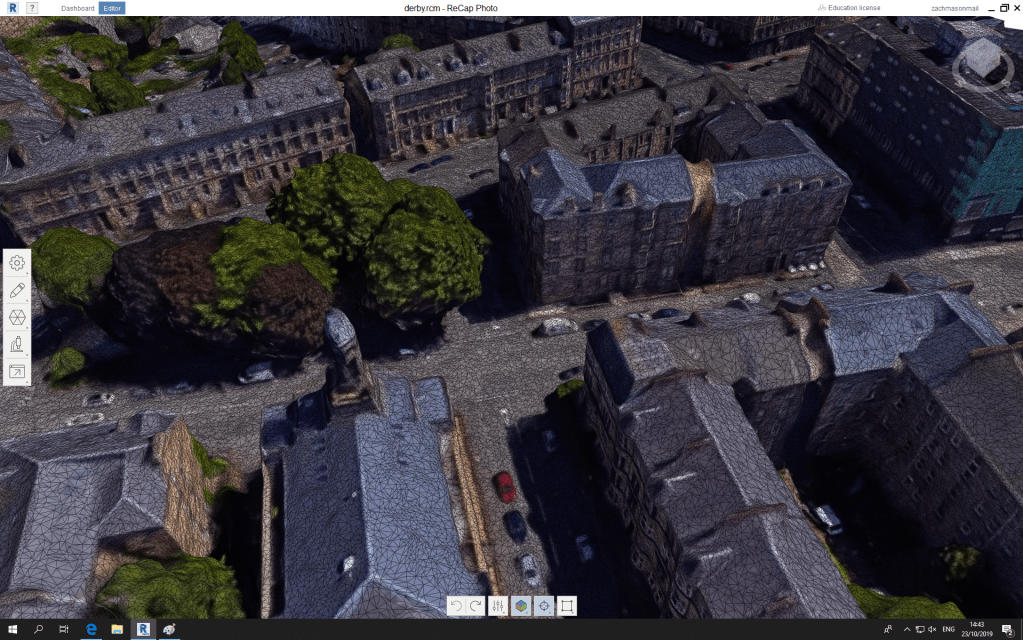Open the Settings gear tool in sidebar
The image size is (1023, 640).
point(17,263)
